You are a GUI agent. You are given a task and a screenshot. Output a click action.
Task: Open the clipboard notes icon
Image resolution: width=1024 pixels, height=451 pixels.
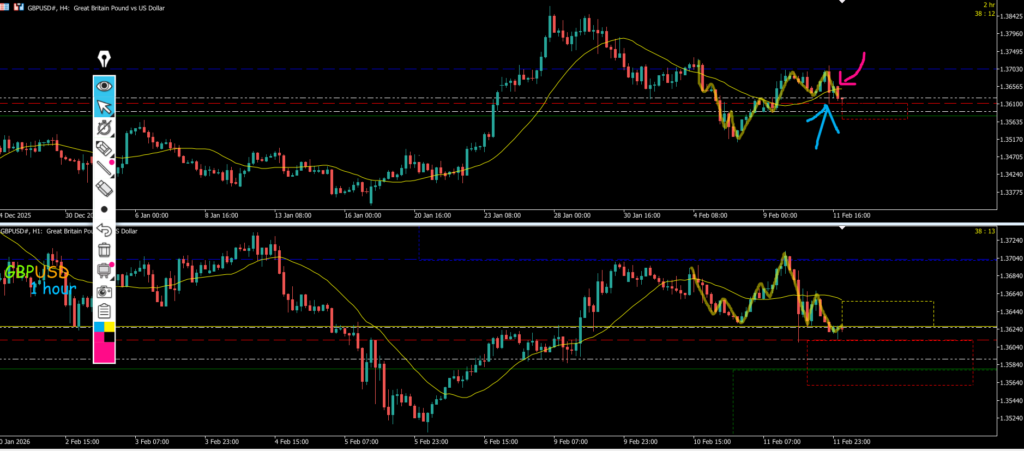point(104,311)
